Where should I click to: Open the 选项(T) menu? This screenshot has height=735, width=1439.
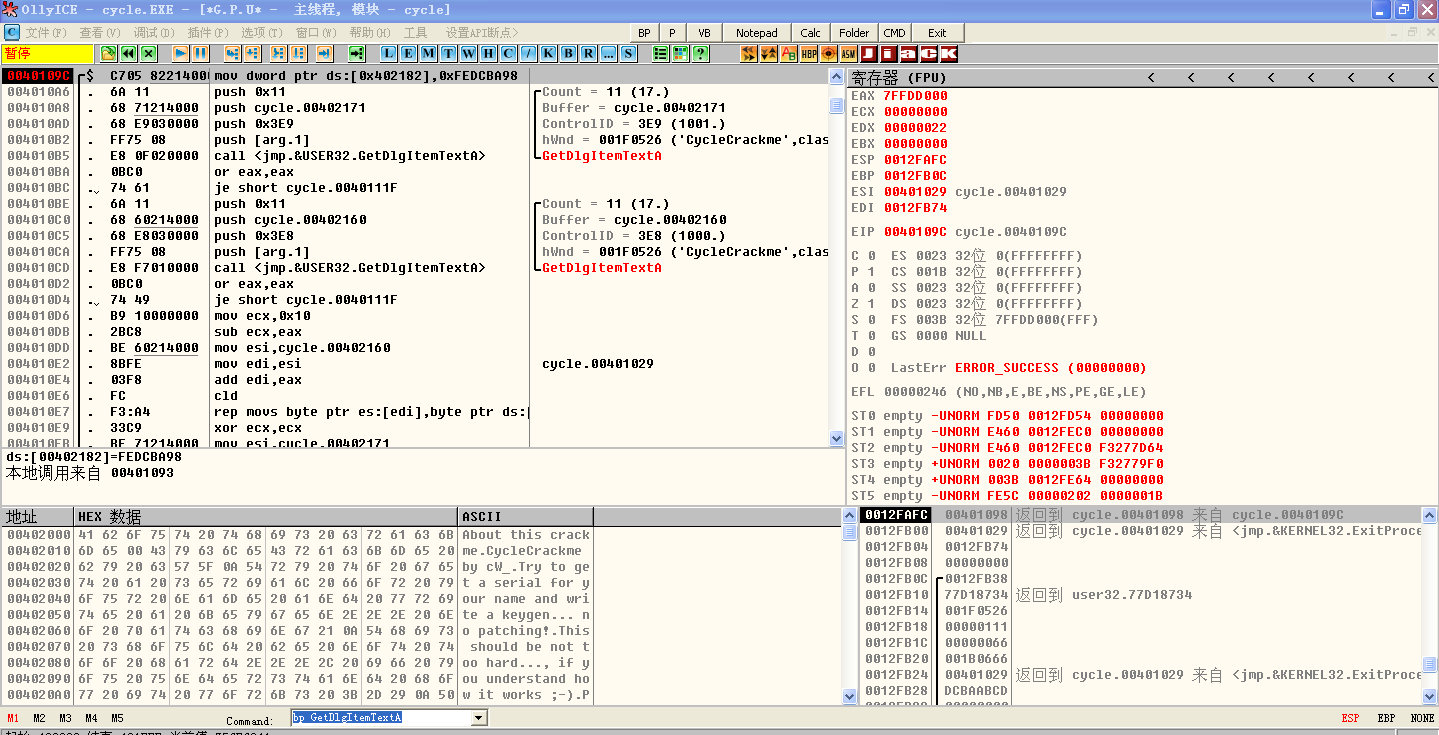[261, 33]
